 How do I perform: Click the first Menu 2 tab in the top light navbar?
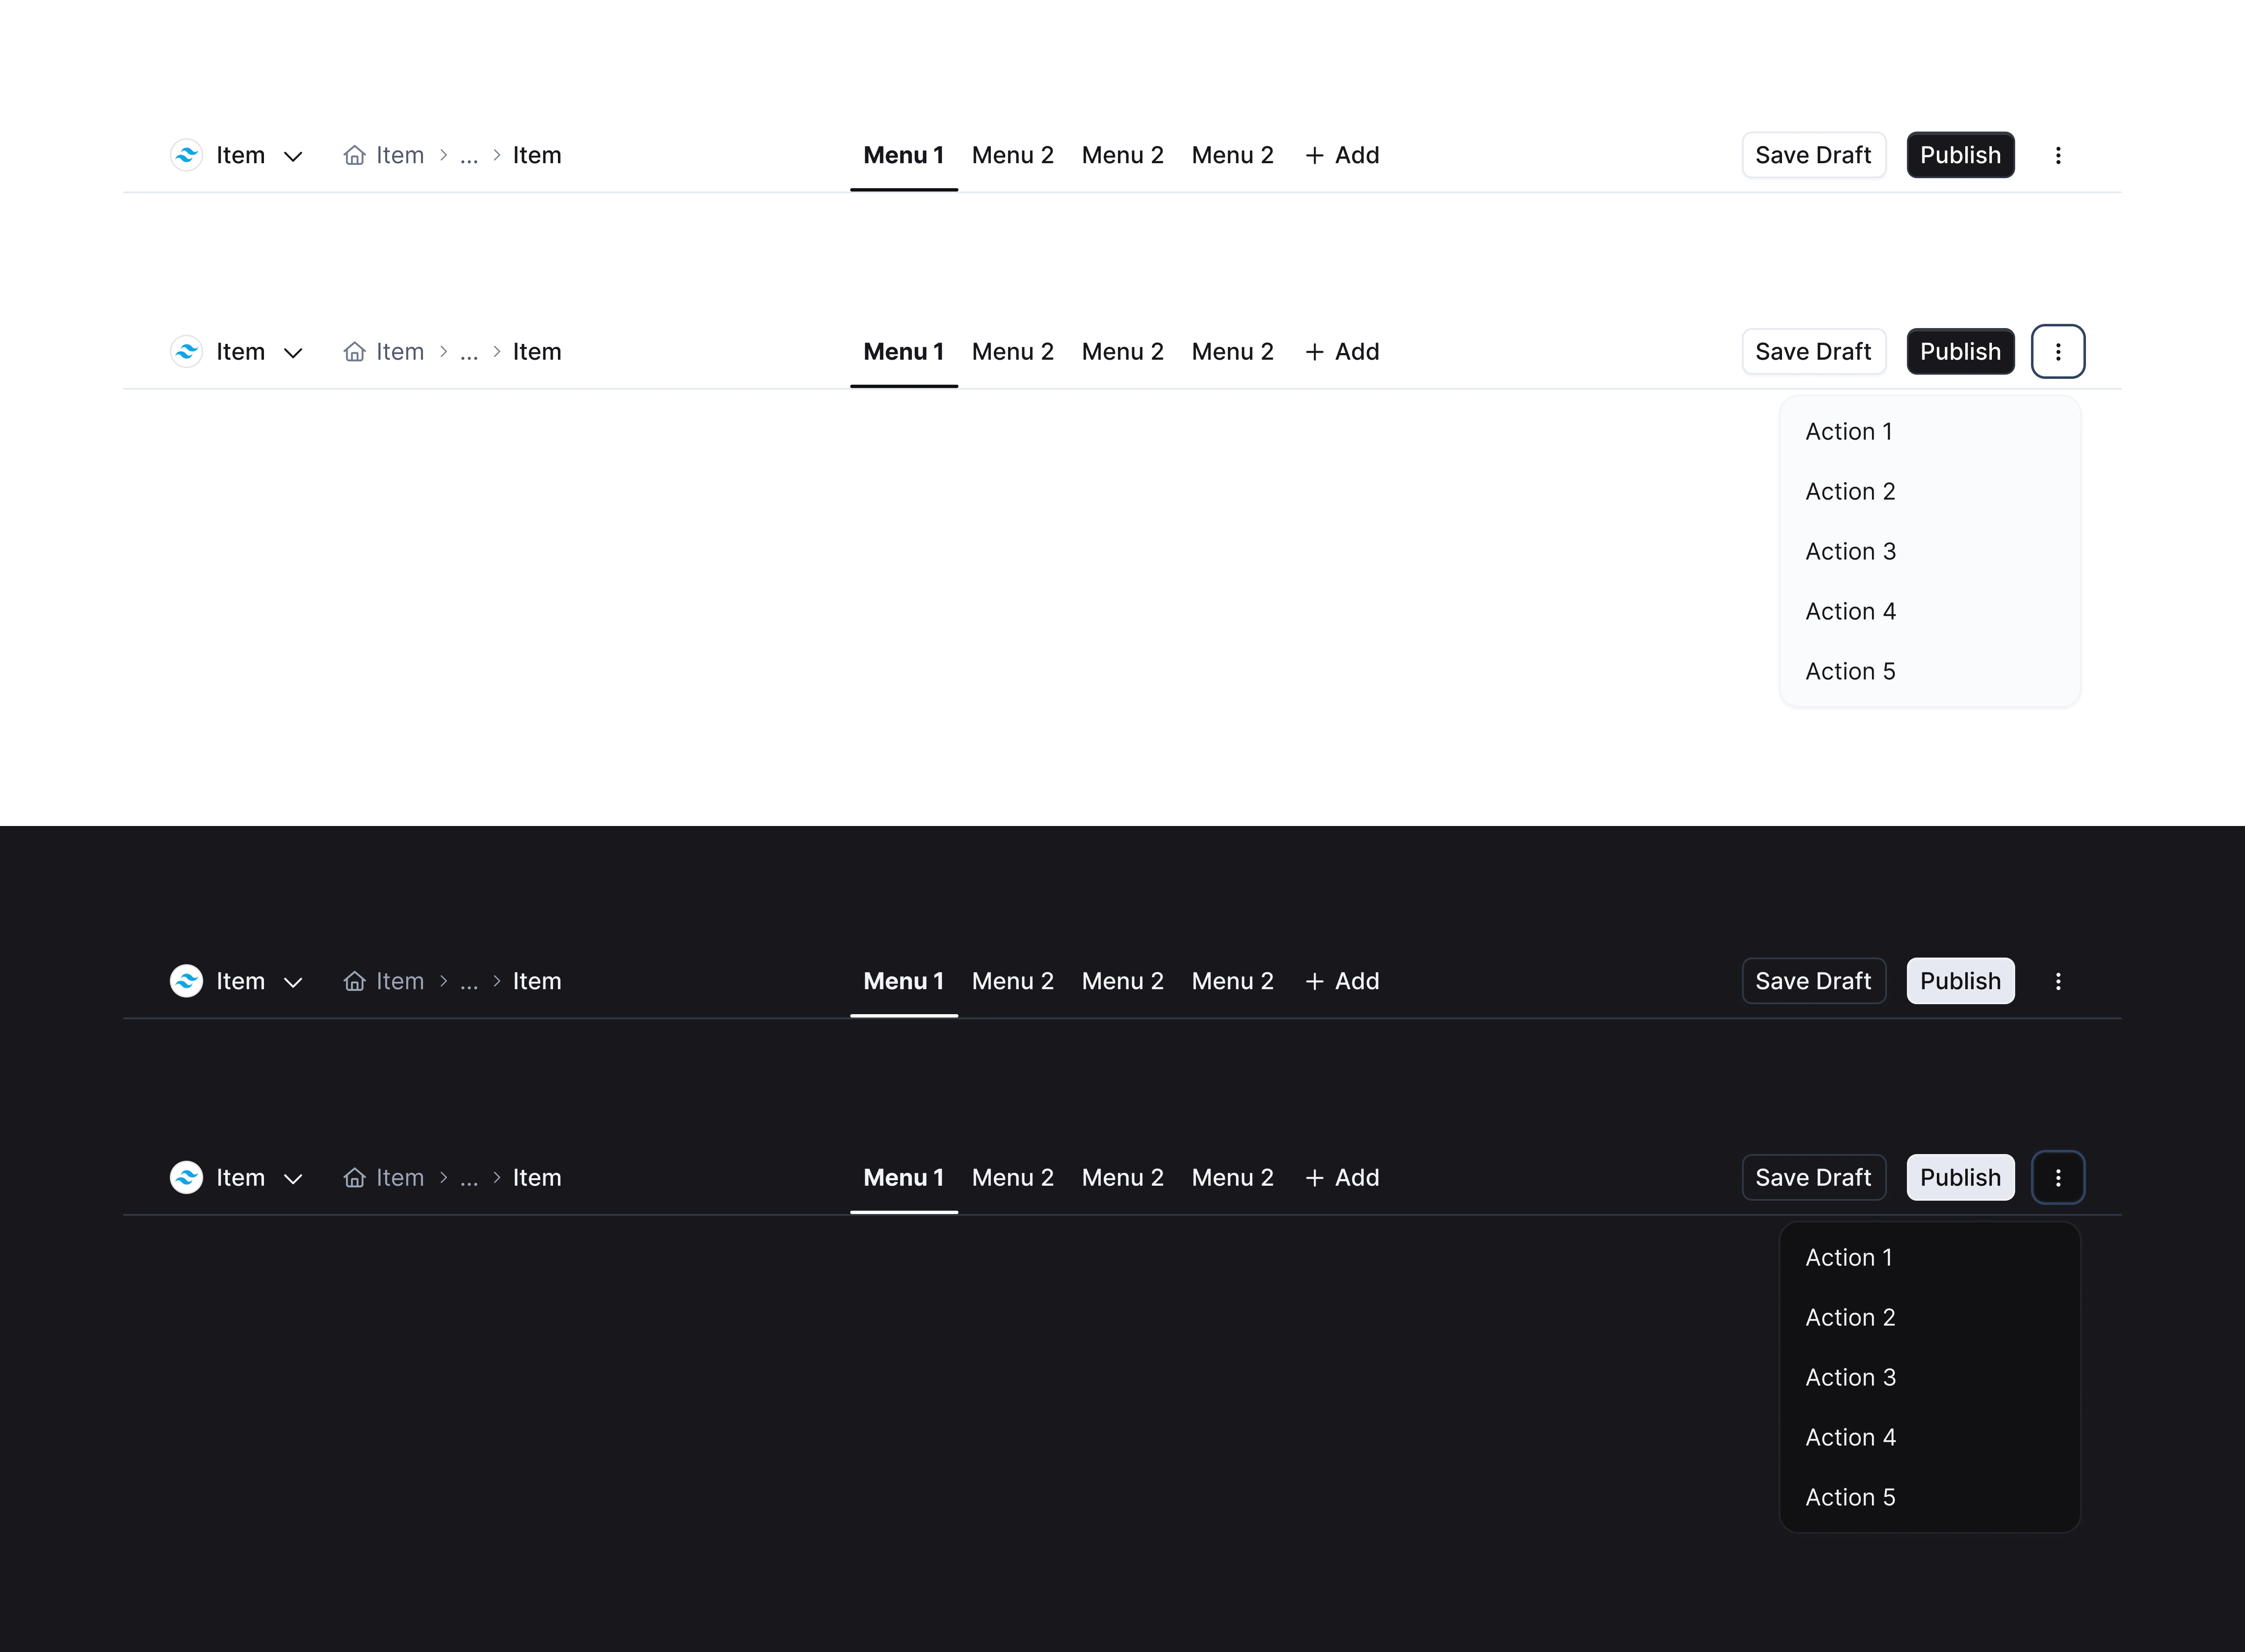click(x=1013, y=155)
